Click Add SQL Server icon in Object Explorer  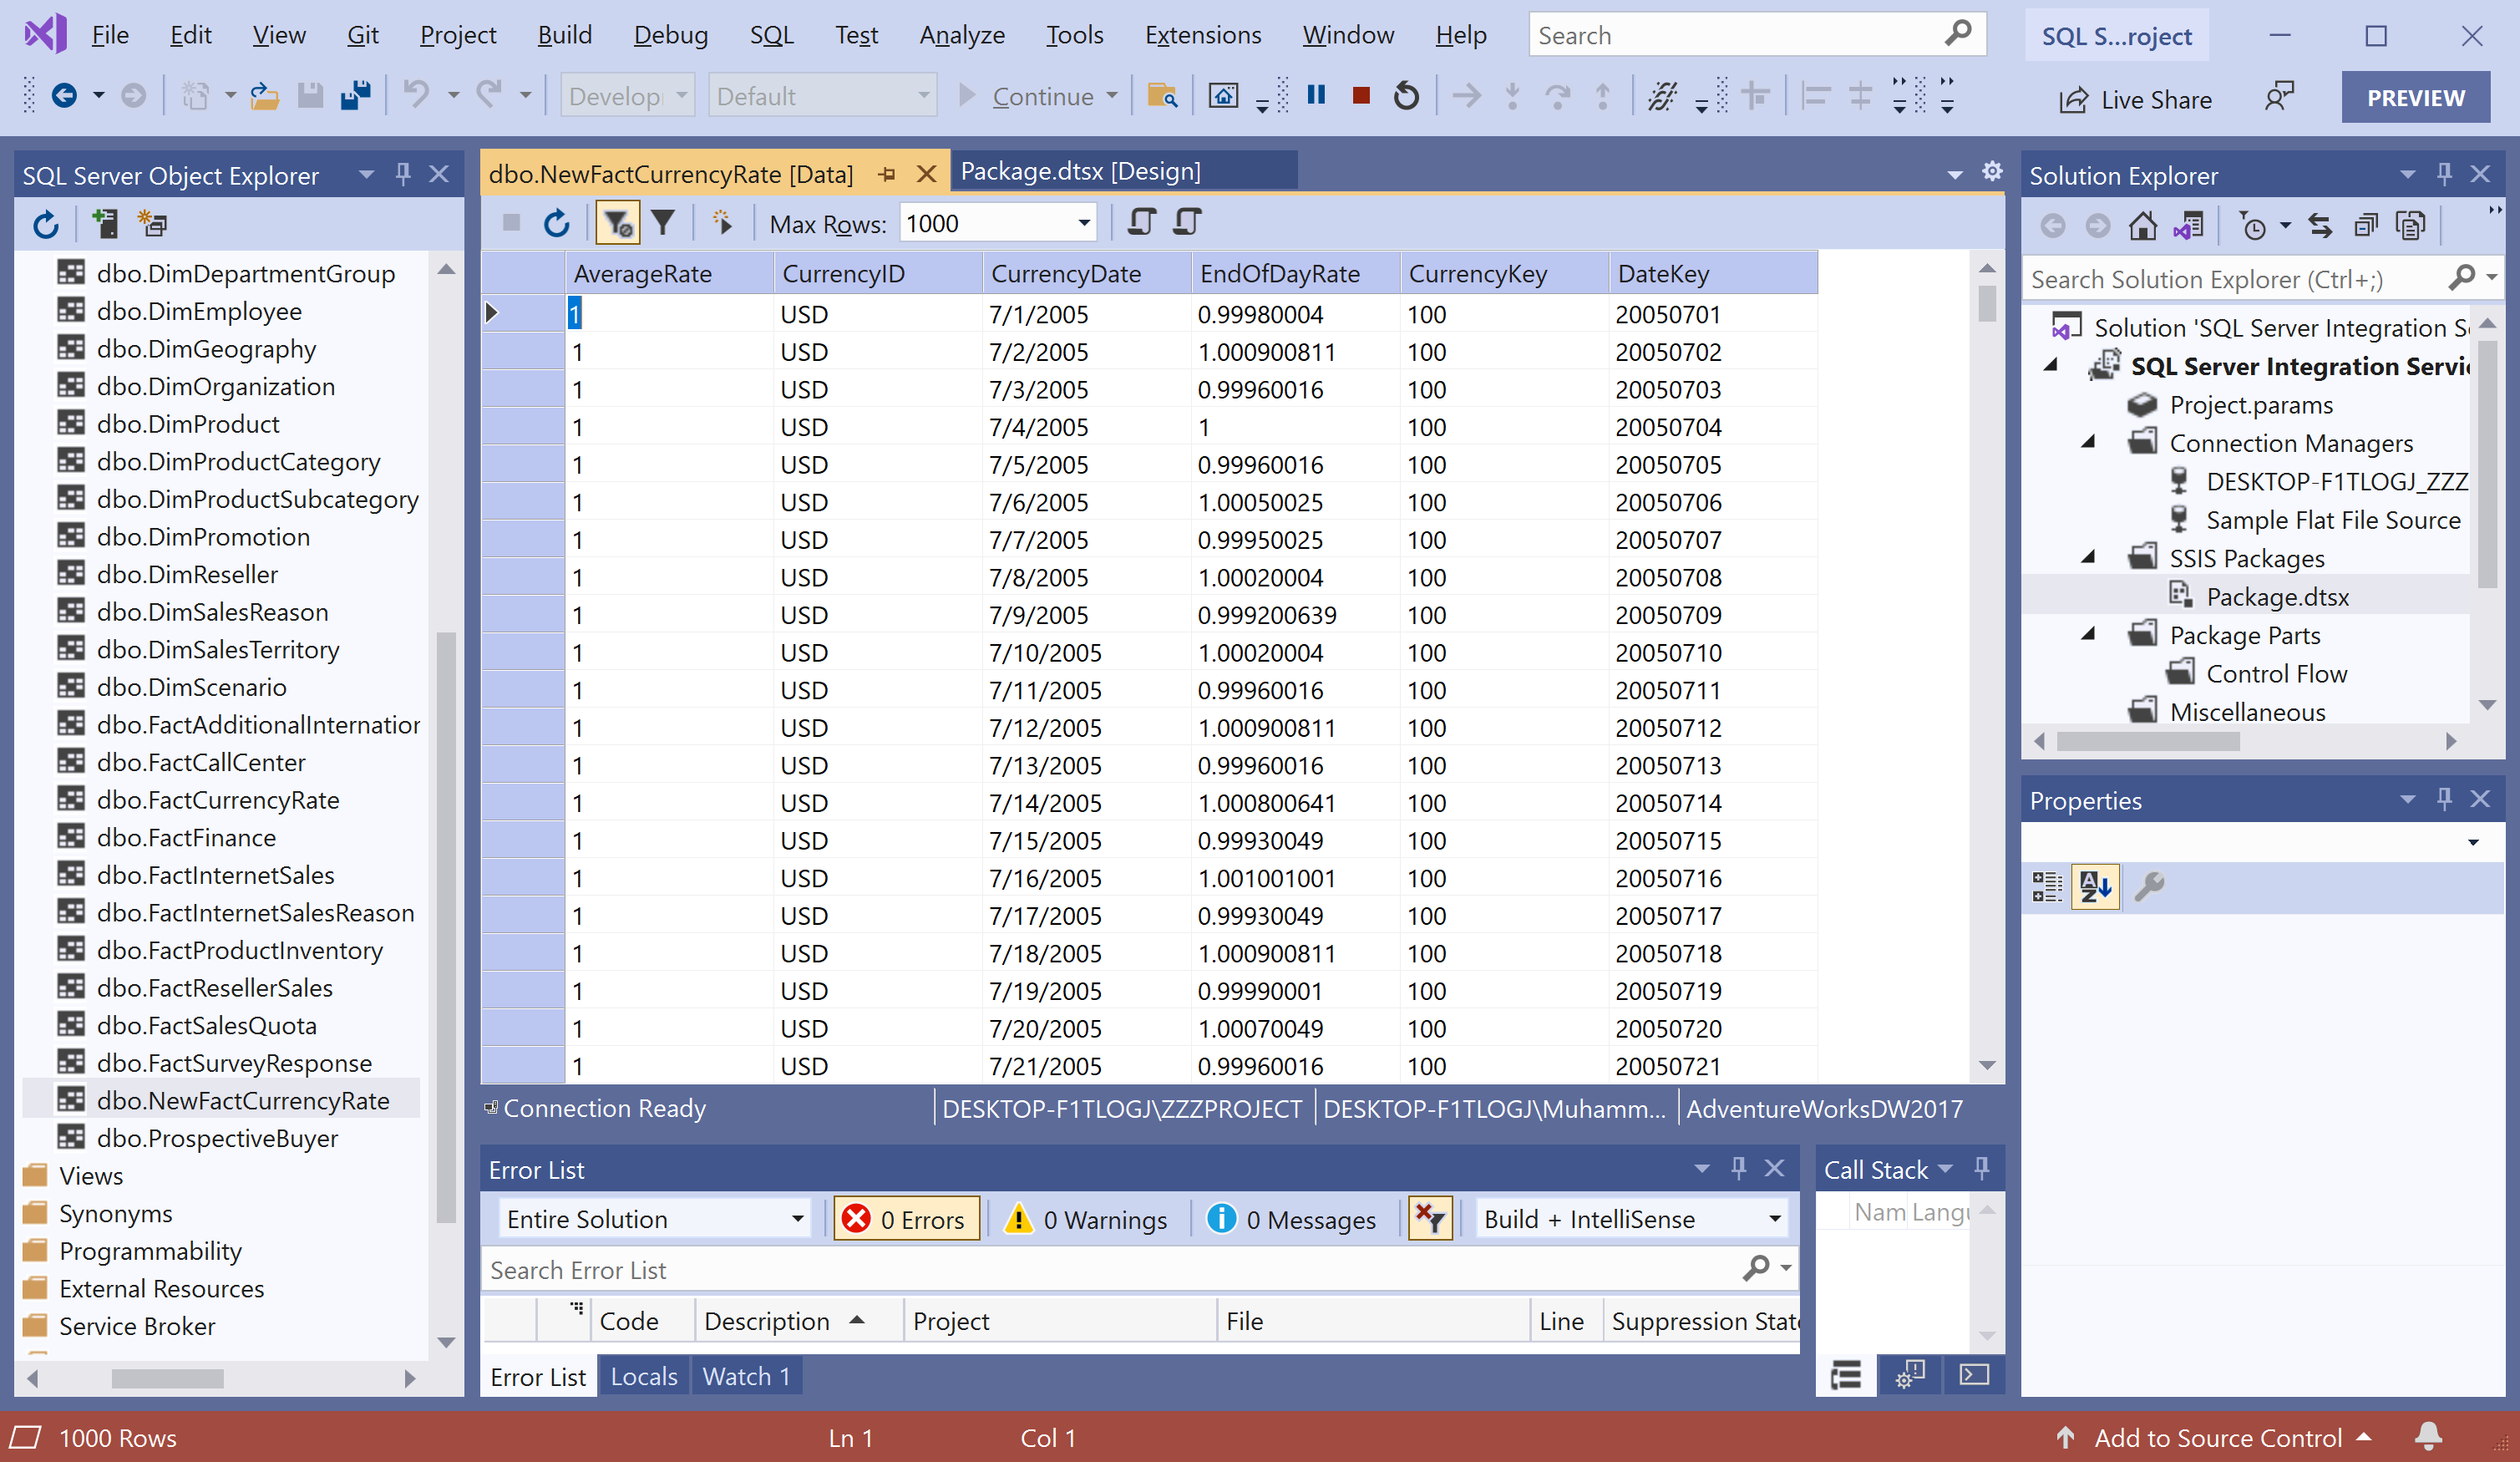104,223
